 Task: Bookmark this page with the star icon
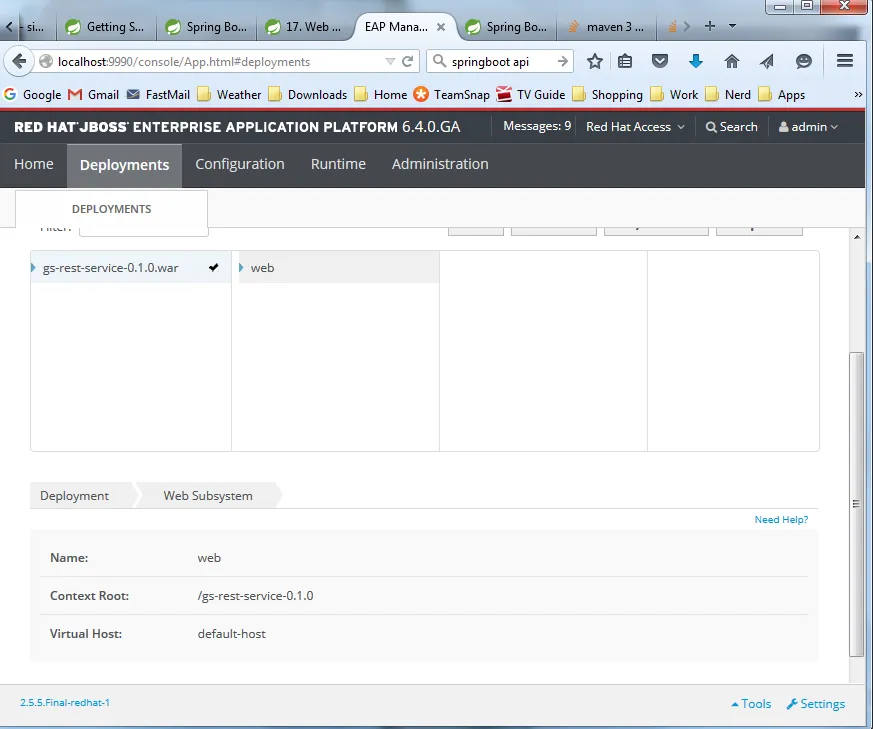[595, 61]
